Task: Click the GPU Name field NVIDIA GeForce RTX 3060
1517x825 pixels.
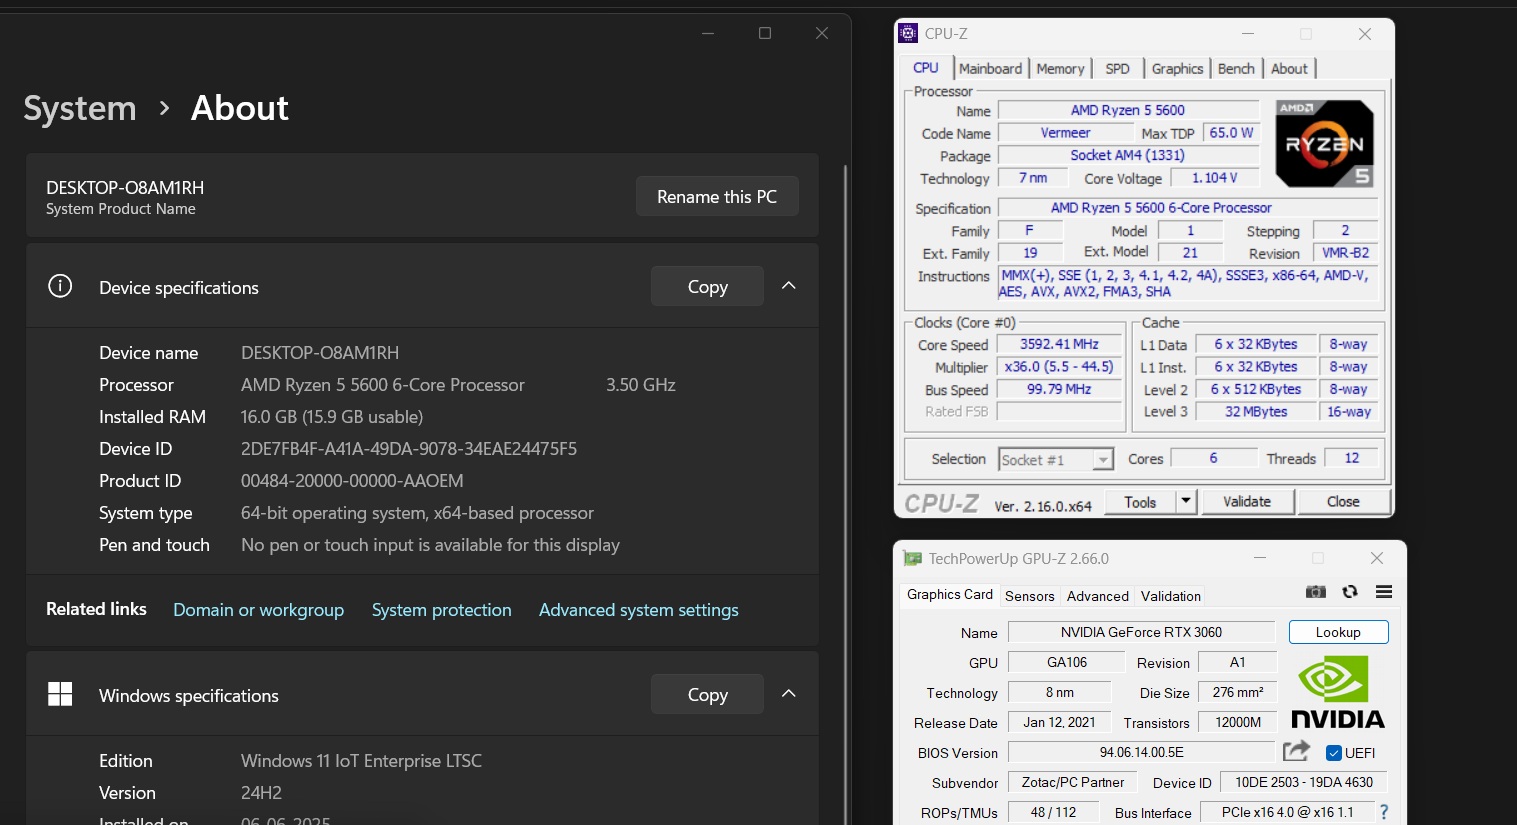Action: click(x=1141, y=632)
